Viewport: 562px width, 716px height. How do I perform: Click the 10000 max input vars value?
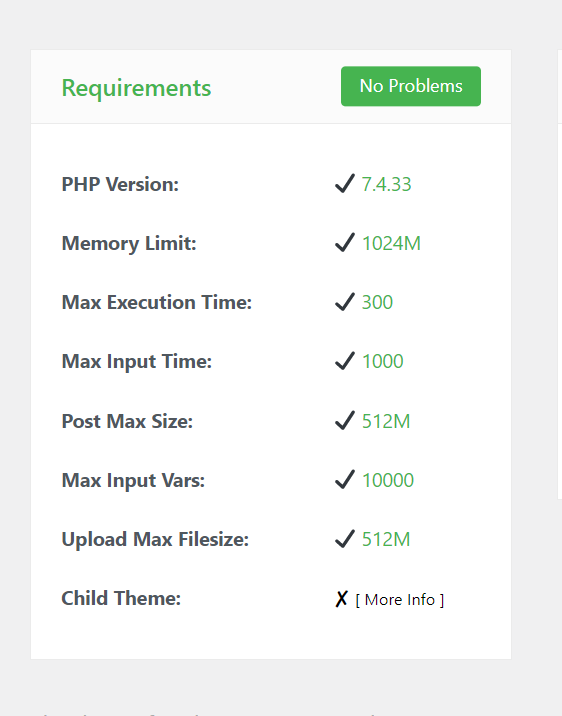pos(388,480)
